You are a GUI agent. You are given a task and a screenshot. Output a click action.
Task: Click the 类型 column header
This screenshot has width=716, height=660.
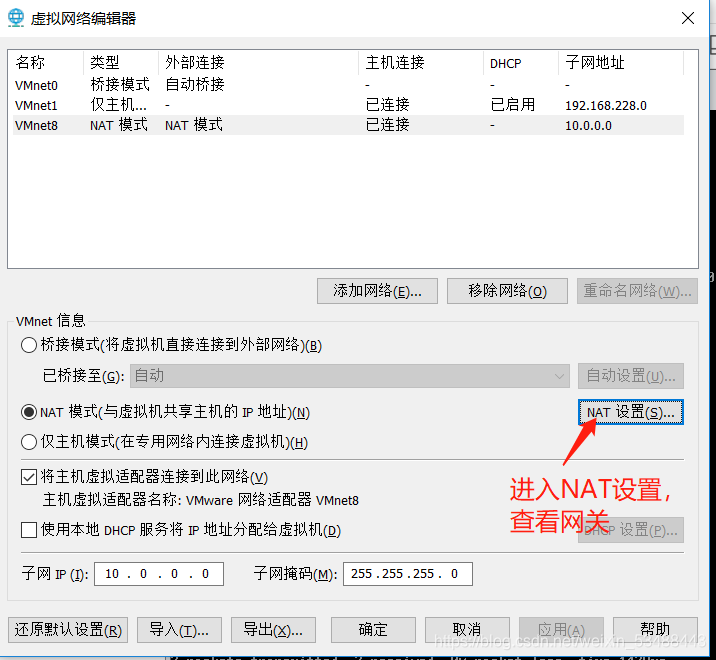(x=121, y=63)
